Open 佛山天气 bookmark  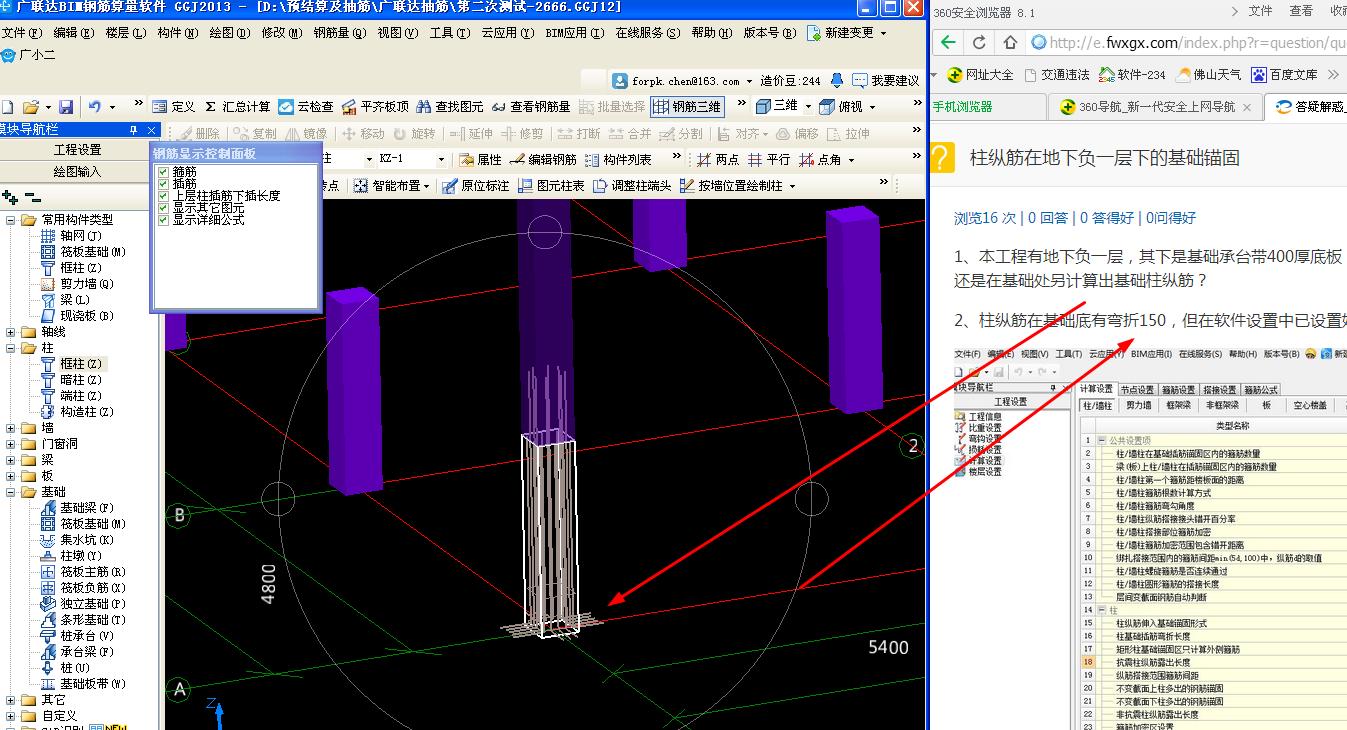(x=1210, y=74)
